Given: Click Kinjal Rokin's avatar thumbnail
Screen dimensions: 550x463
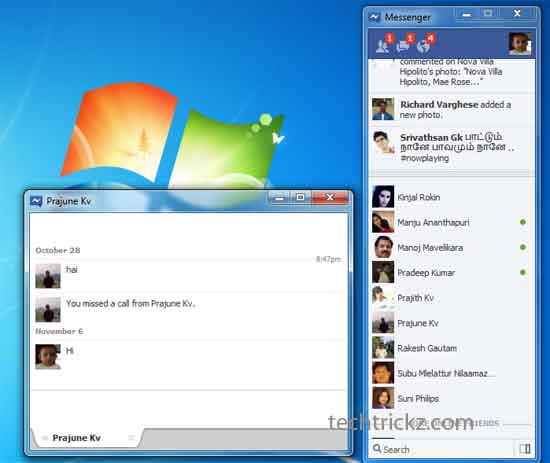Looking at the screenshot, I should (x=383, y=196).
